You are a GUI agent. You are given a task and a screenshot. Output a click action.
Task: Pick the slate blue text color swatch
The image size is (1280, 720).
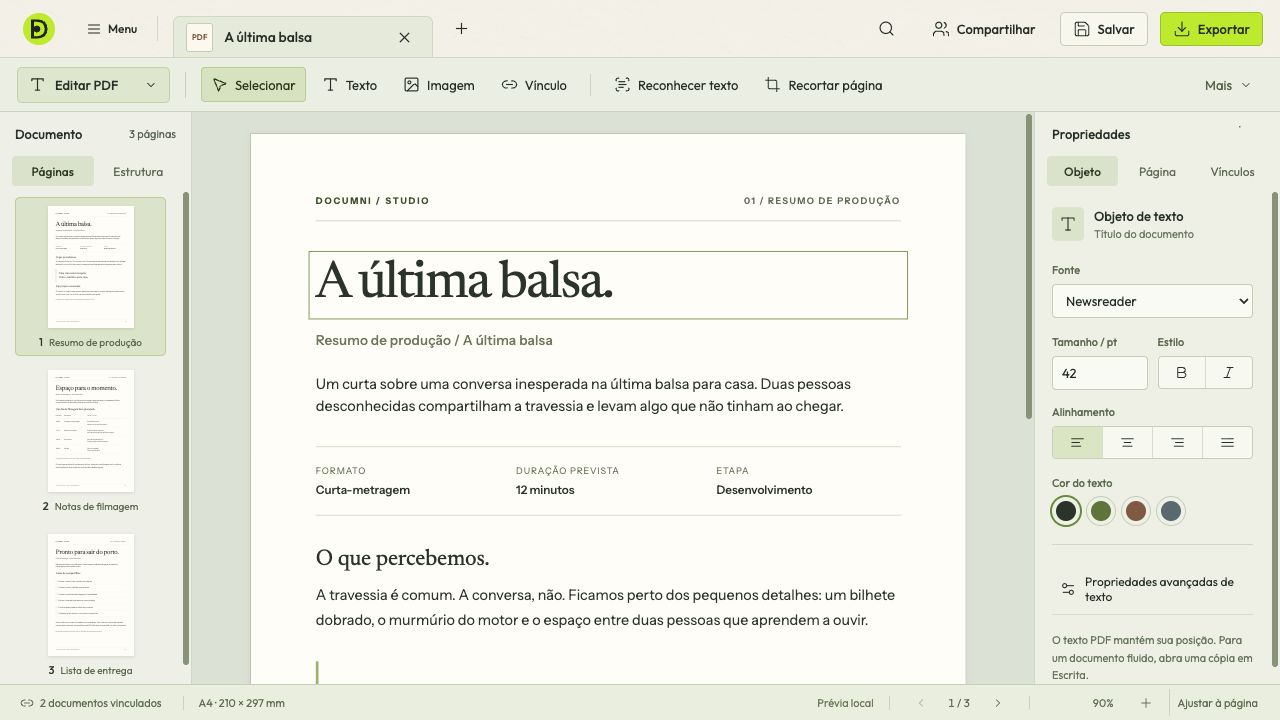coord(1171,511)
